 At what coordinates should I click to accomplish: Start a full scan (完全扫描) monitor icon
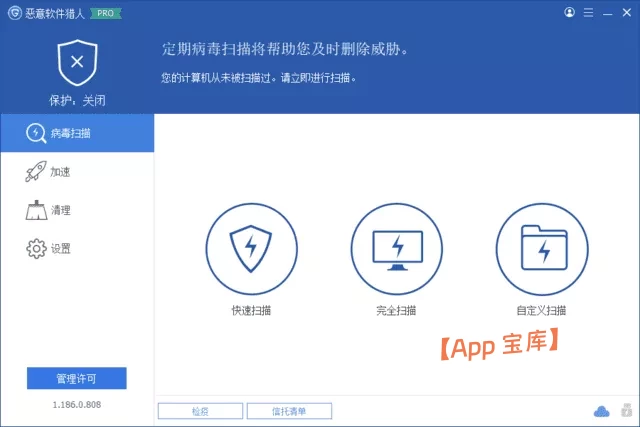(x=397, y=249)
